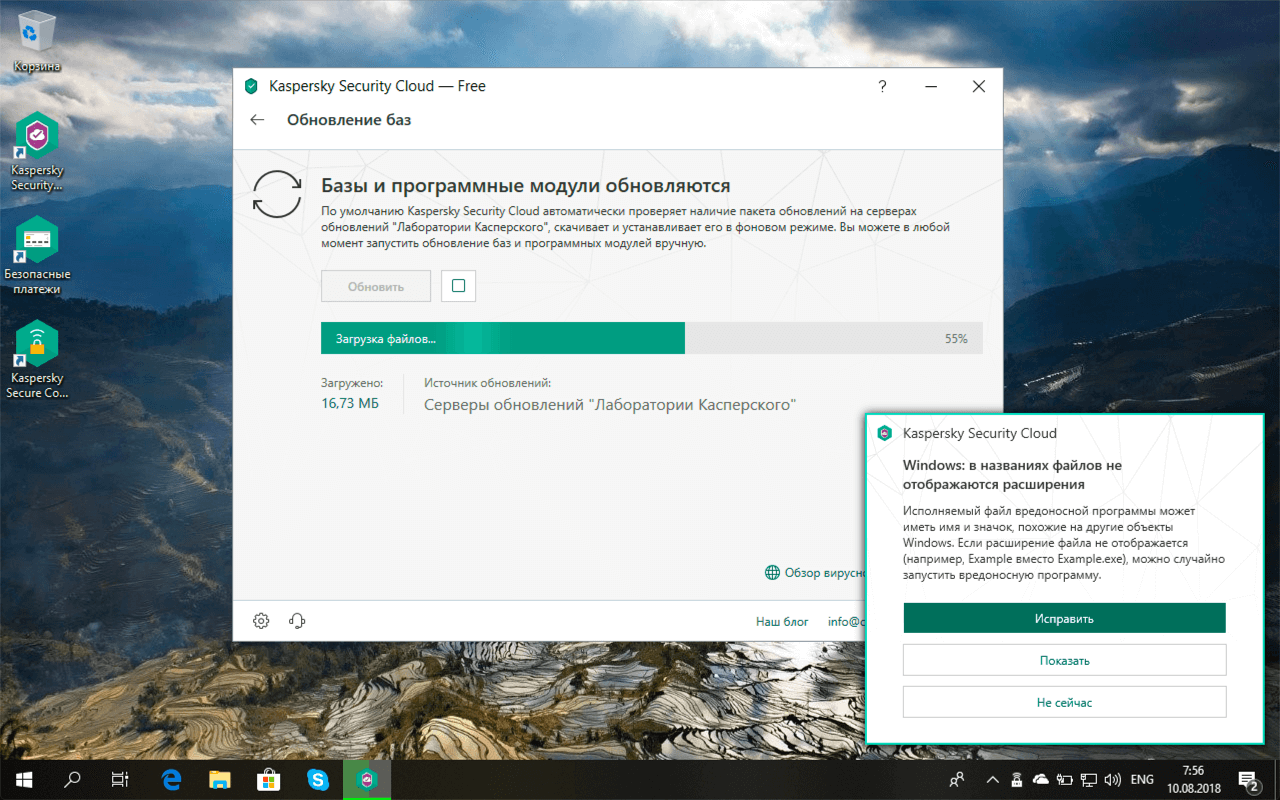1280x800 pixels.
Task: Select the Kaspersky icon on the taskbar
Action: 366,779
